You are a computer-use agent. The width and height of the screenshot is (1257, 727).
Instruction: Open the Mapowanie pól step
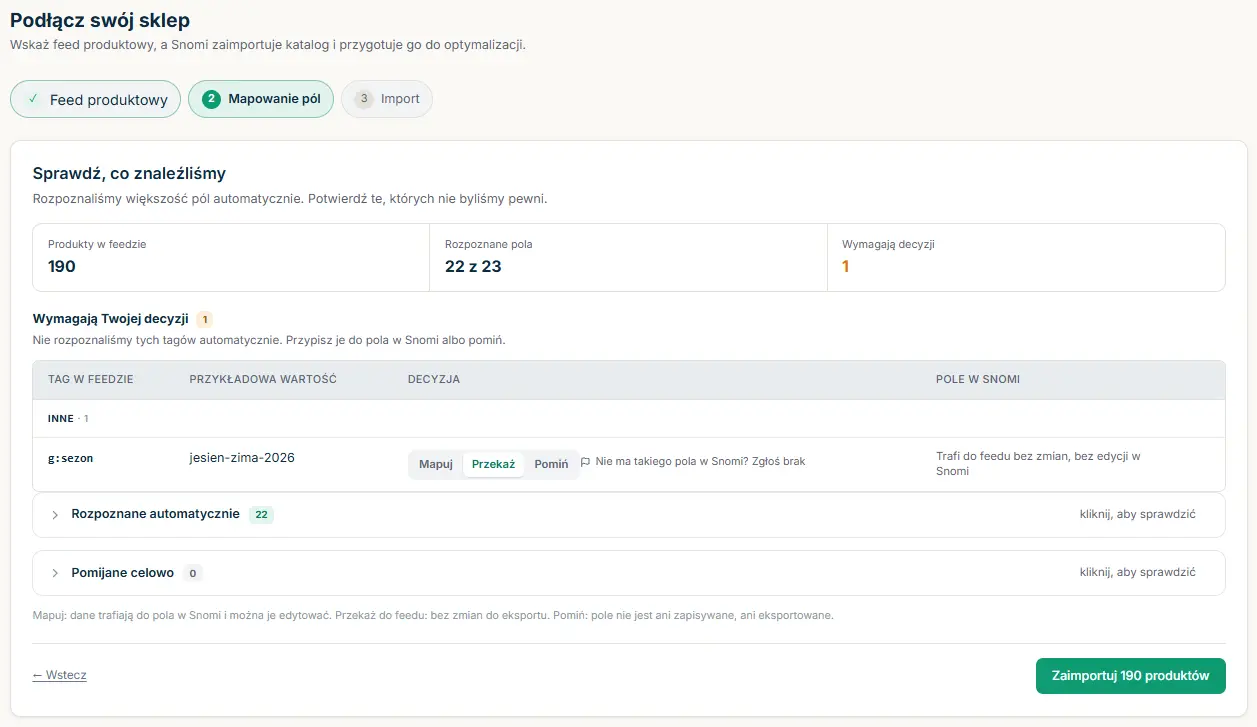pyautogui.click(x=261, y=99)
